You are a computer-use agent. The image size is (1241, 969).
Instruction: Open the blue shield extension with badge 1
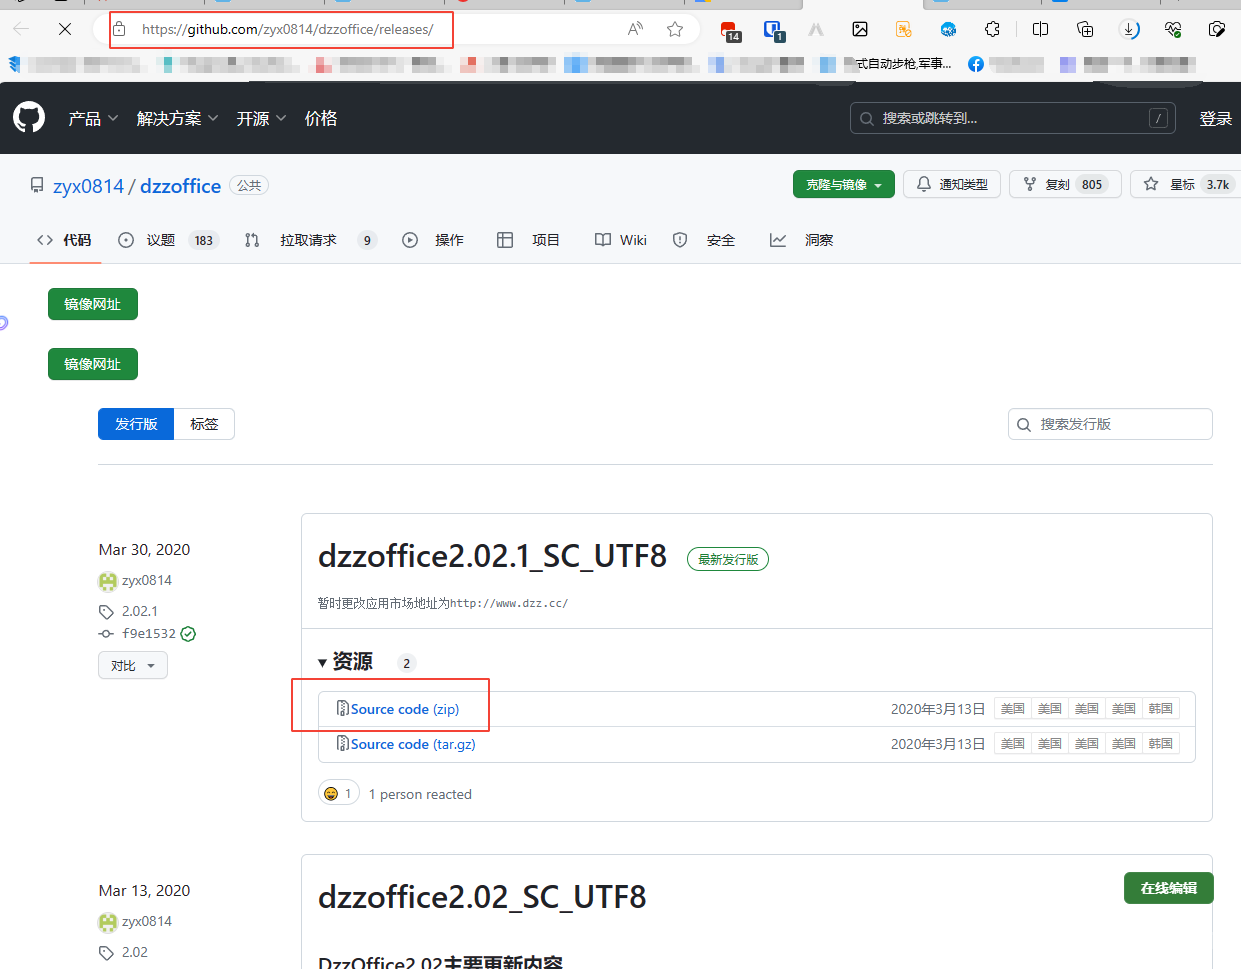click(x=773, y=30)
